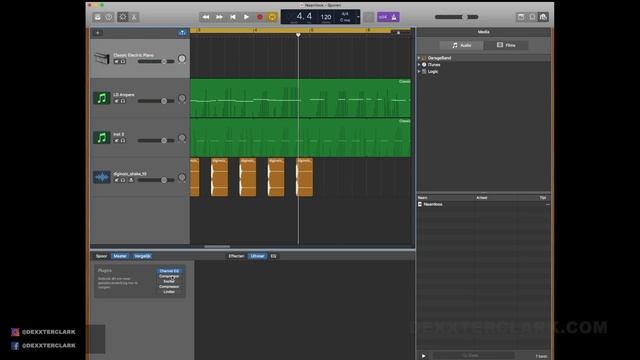Select the diginoiz_shake audio waveform track icon

coord(102,177)
